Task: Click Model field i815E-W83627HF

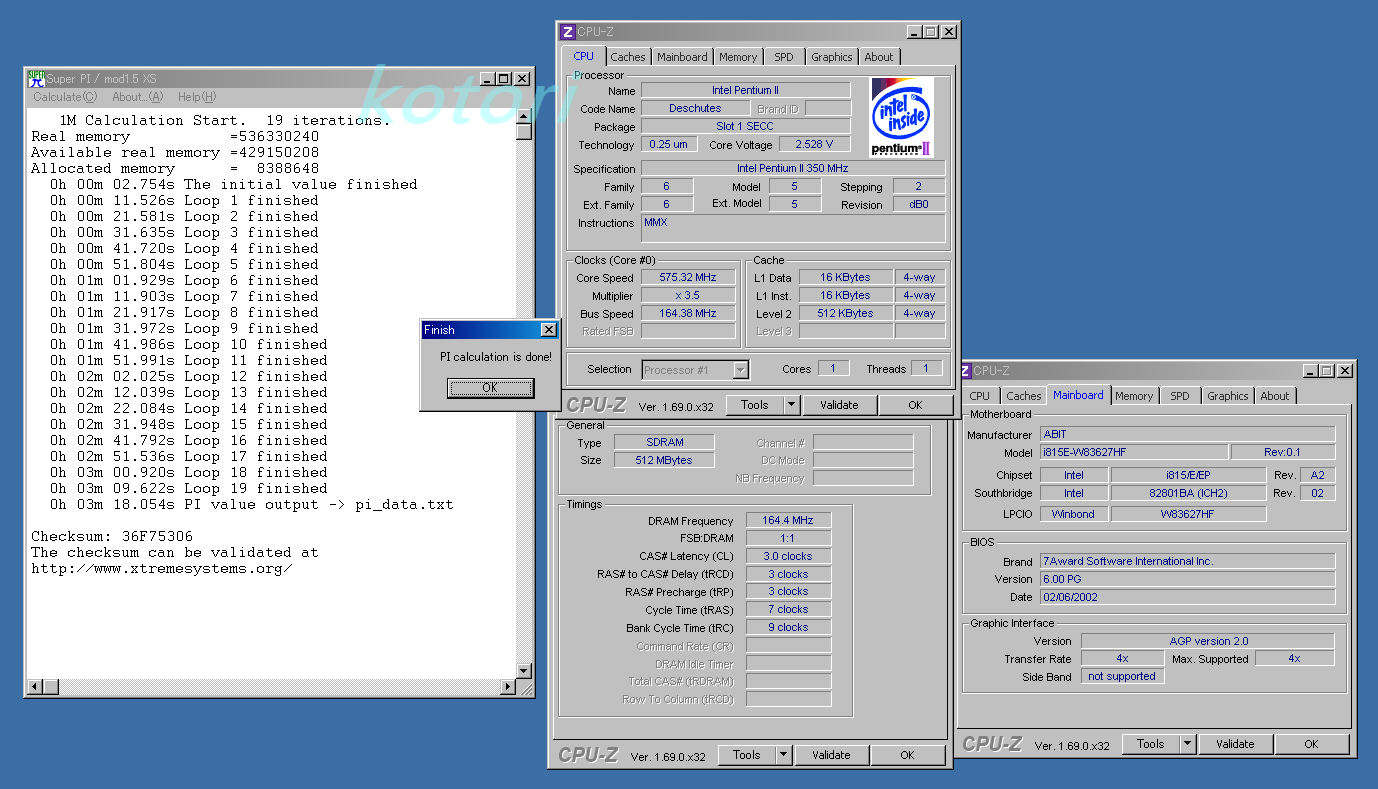Action: click(x=1134, y=453)
